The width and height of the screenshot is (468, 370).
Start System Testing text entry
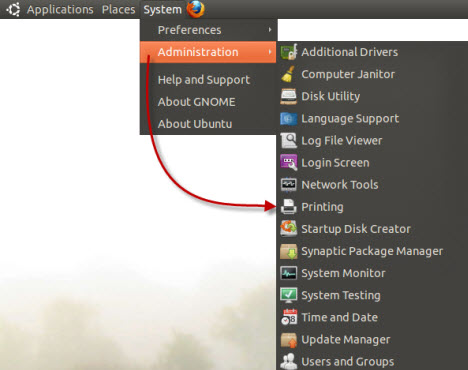[341, 295]
